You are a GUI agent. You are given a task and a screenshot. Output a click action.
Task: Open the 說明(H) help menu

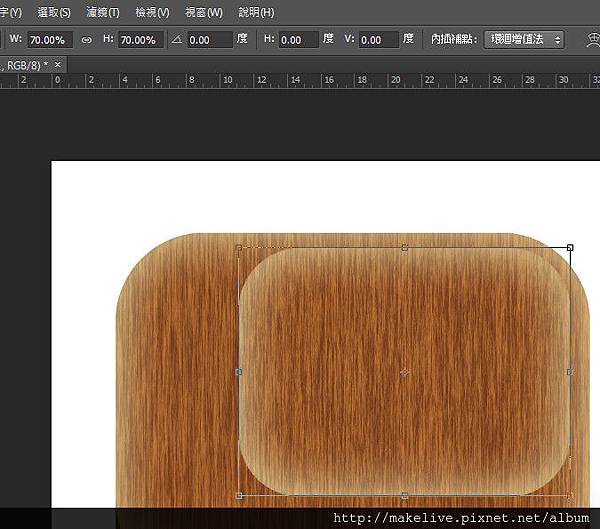[256, 13]
